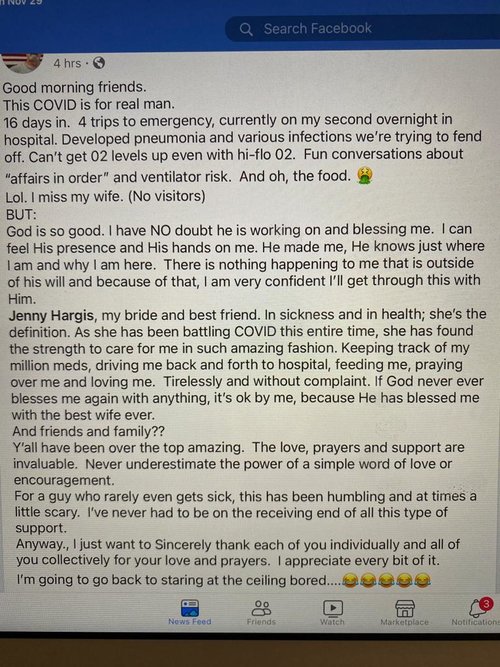This screenshot has width=500, height=667.
Task: Click the globe public-privacy icon
Action: tap(99, 63)
